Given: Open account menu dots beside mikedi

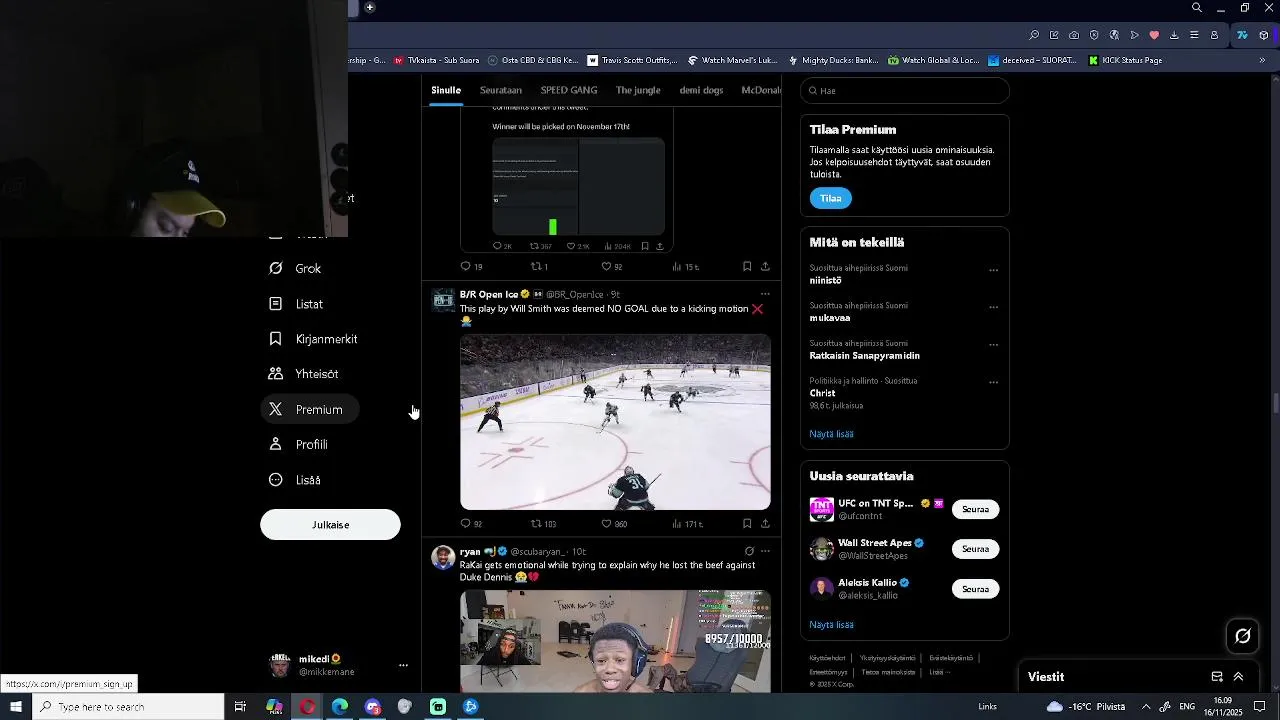Looking at the screenshot, I should 403,665.
